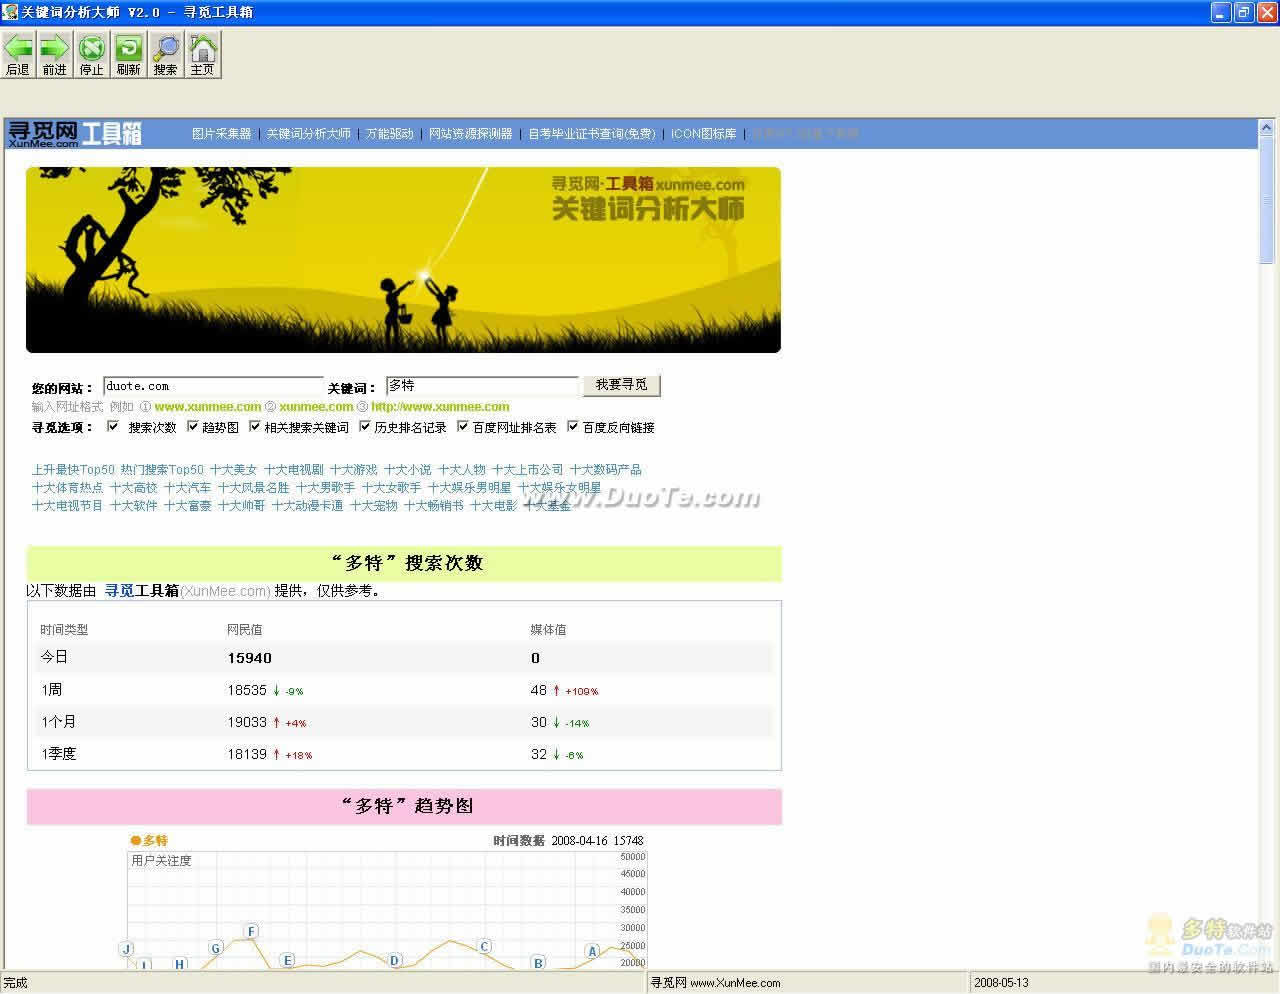Focus the 关键词 input field
The height and width of the screenshot is (994, 1280).
click(482, 386)
